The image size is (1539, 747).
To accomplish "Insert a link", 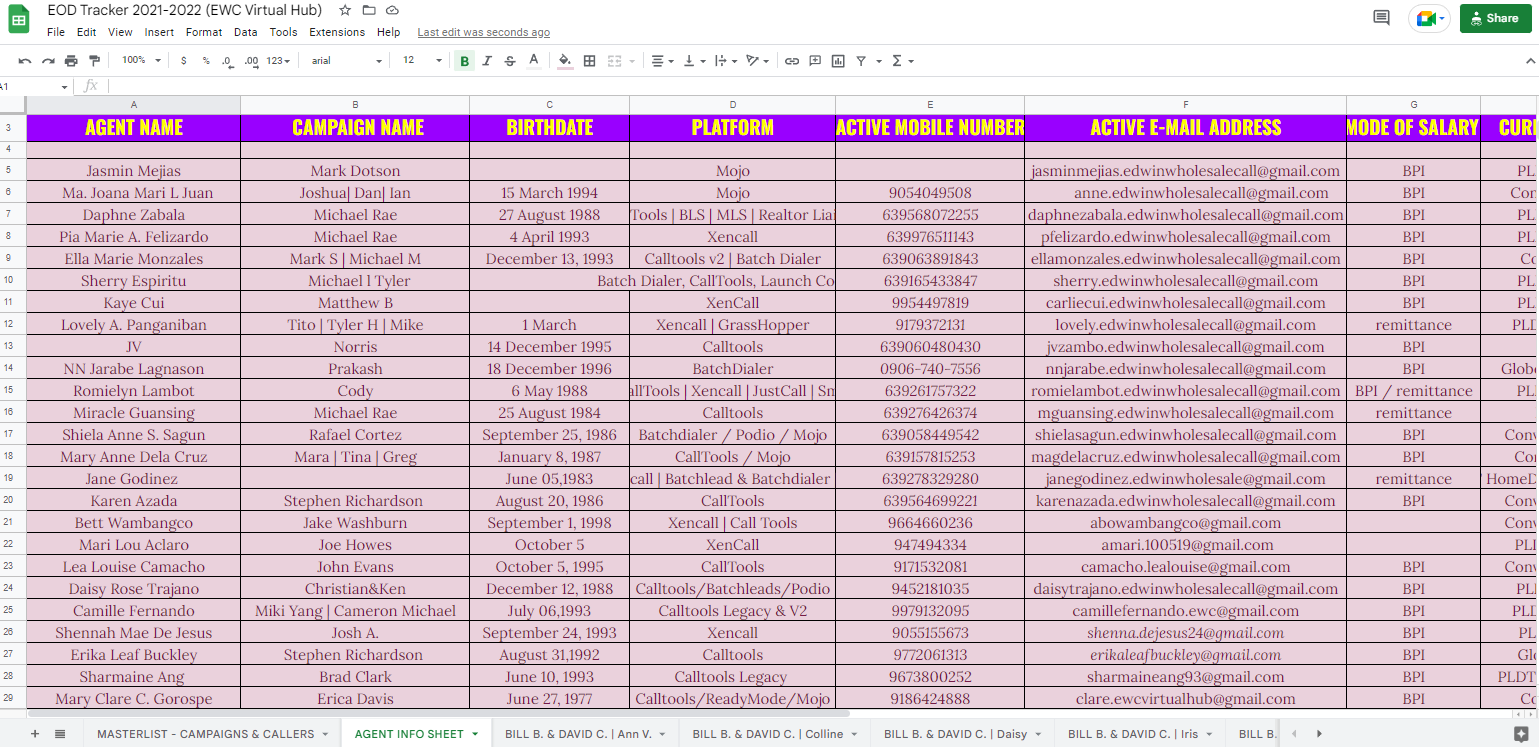I will (792, 61).
